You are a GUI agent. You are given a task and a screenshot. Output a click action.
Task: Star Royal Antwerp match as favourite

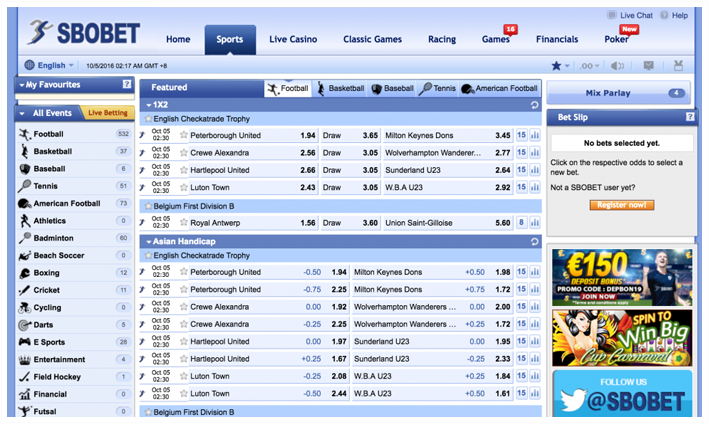183,223
